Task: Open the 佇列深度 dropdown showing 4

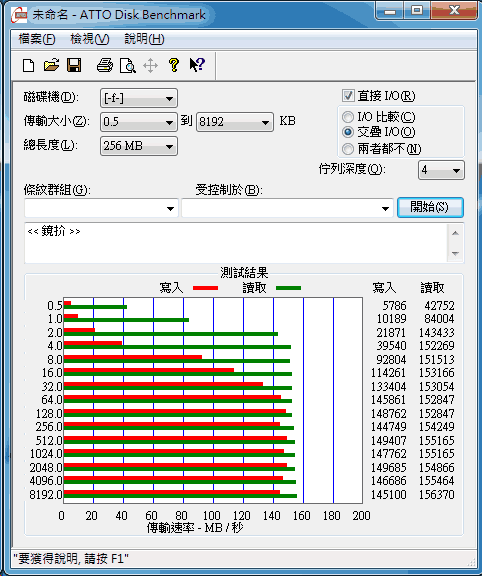Action: (441, 170)
